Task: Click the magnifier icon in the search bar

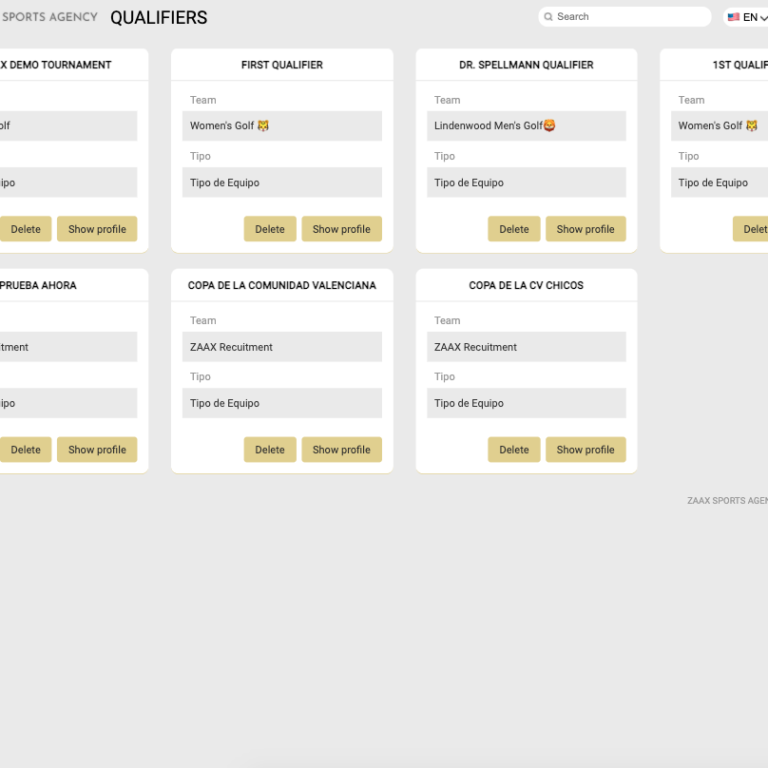Action: click(549, 17)
